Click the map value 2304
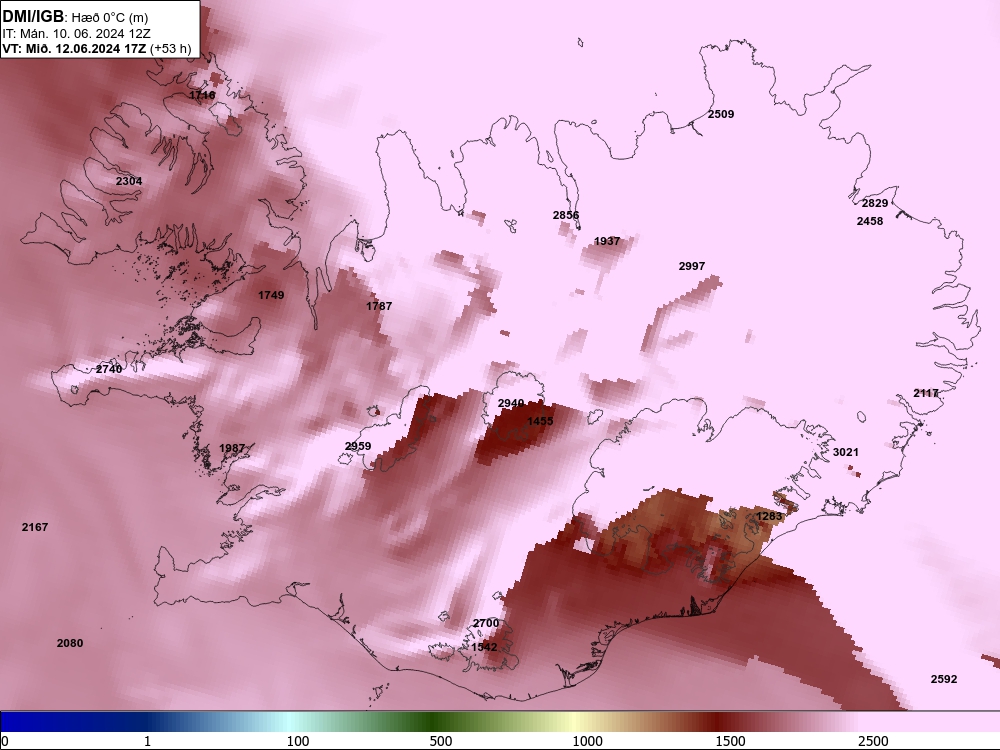1000x750 pixels. click(x=129, y=181)
